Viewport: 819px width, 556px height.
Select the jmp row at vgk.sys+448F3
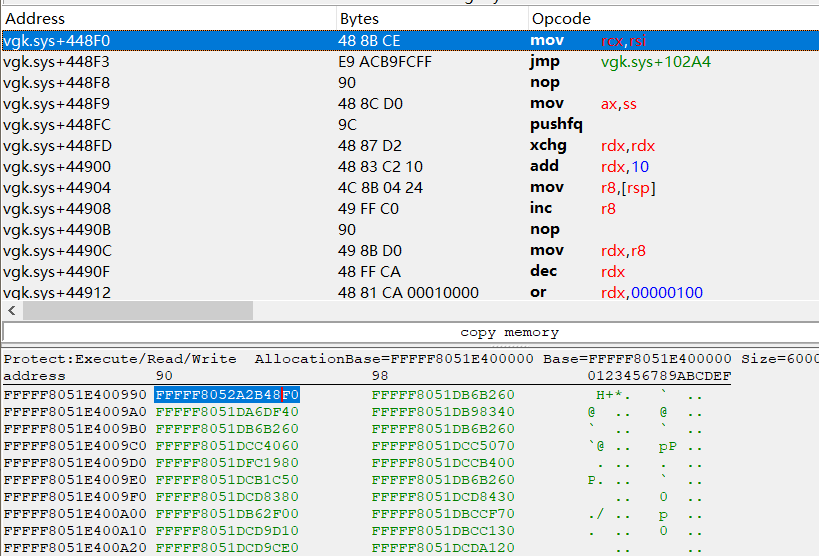pos(410,62)
